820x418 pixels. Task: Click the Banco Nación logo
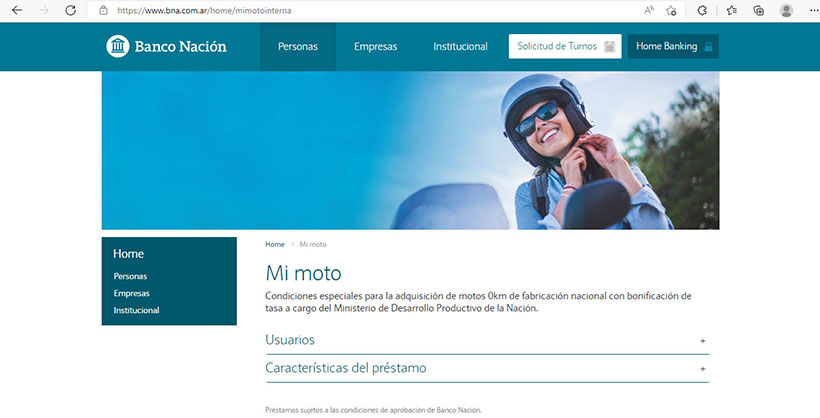pyautogui.click(x=166, y=46)
